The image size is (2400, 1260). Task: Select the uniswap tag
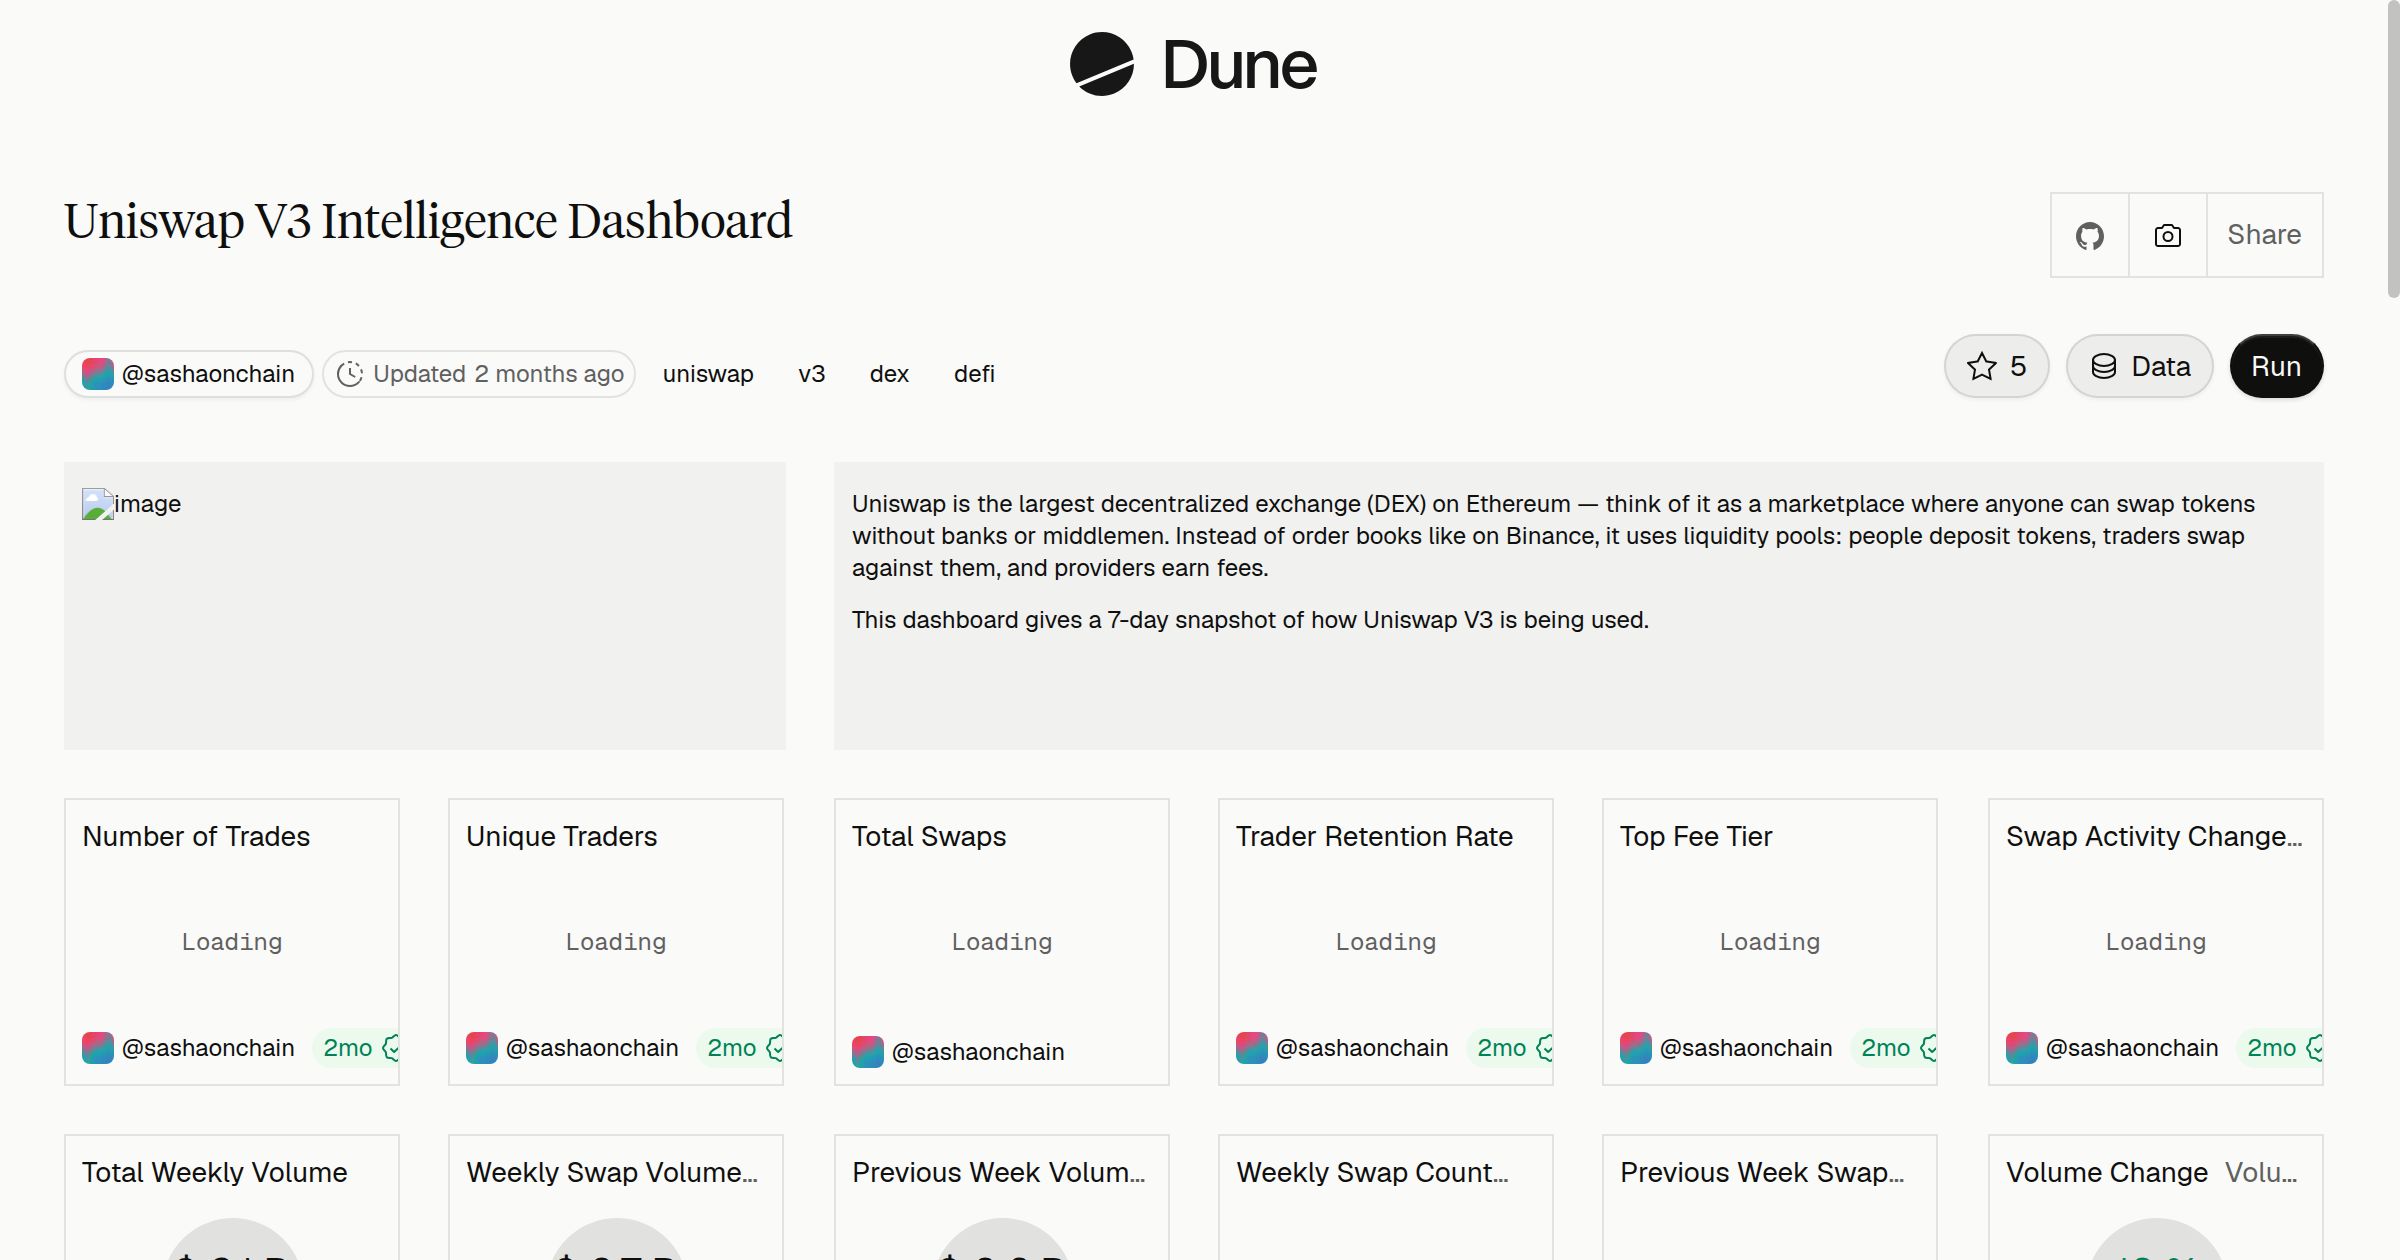708,374
